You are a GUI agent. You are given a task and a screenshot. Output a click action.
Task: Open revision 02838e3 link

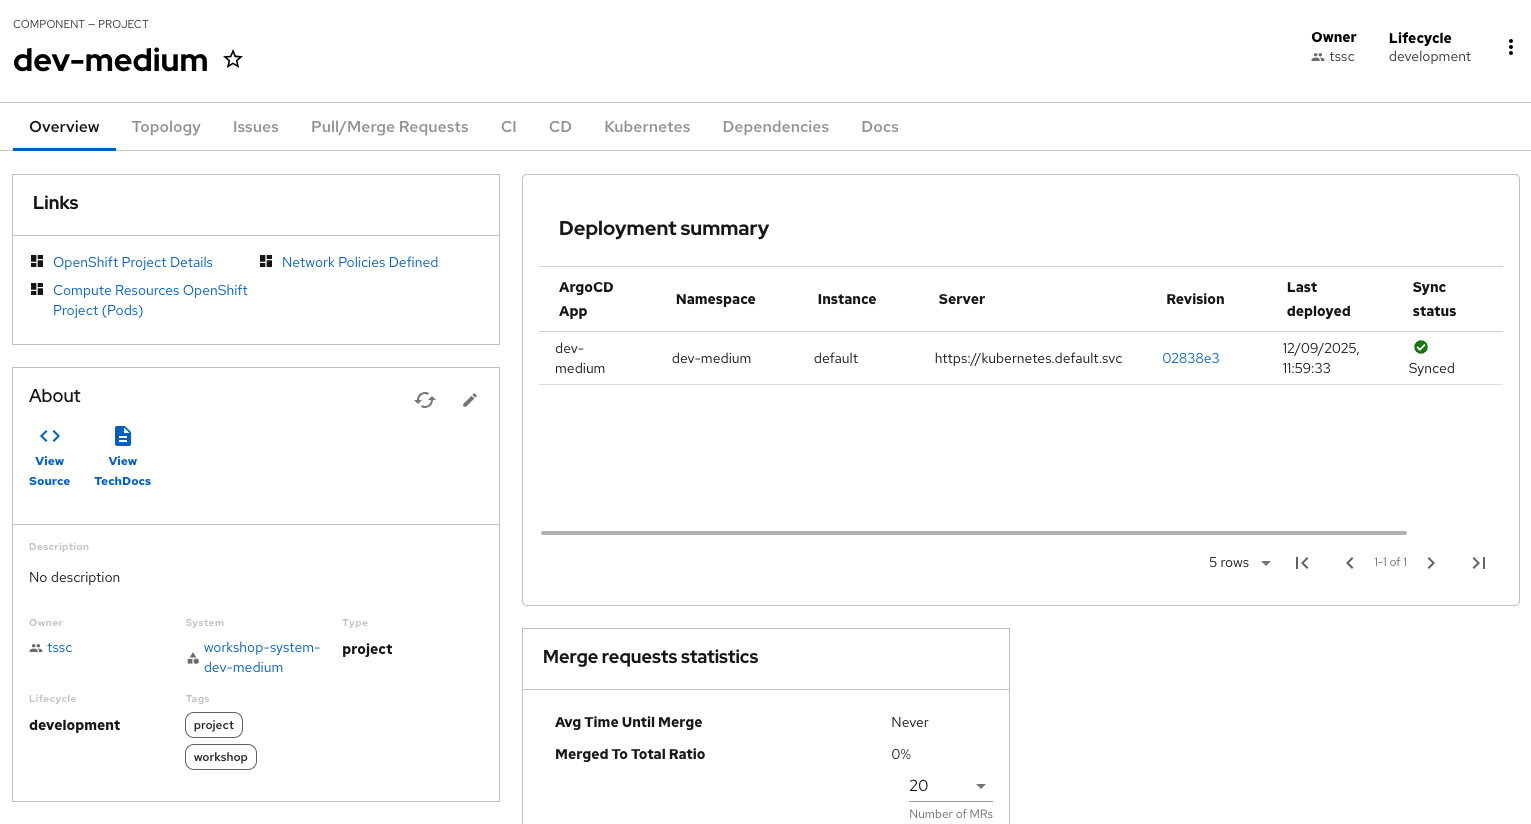[x=1191, y=358]
